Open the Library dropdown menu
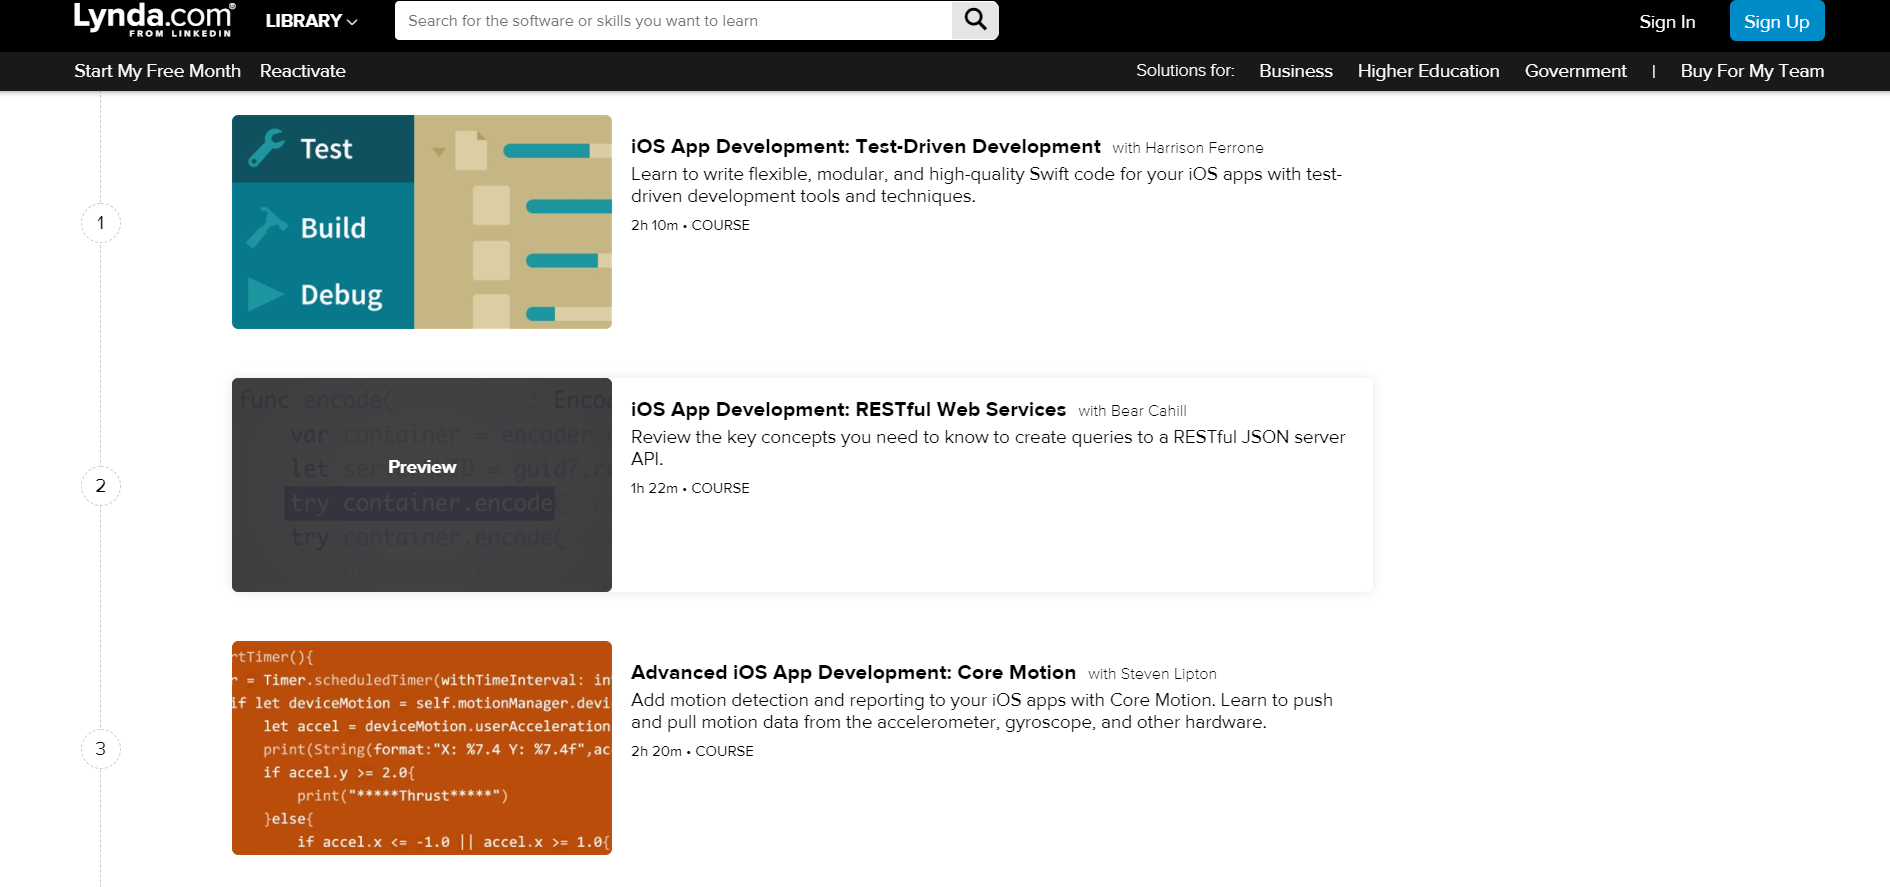This screenshot has height=887, width=1890. tap(311, 21)
